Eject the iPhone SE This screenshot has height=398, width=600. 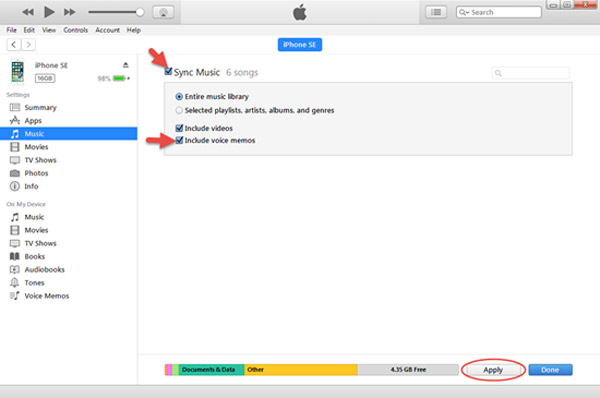click(x=126, y=65)
